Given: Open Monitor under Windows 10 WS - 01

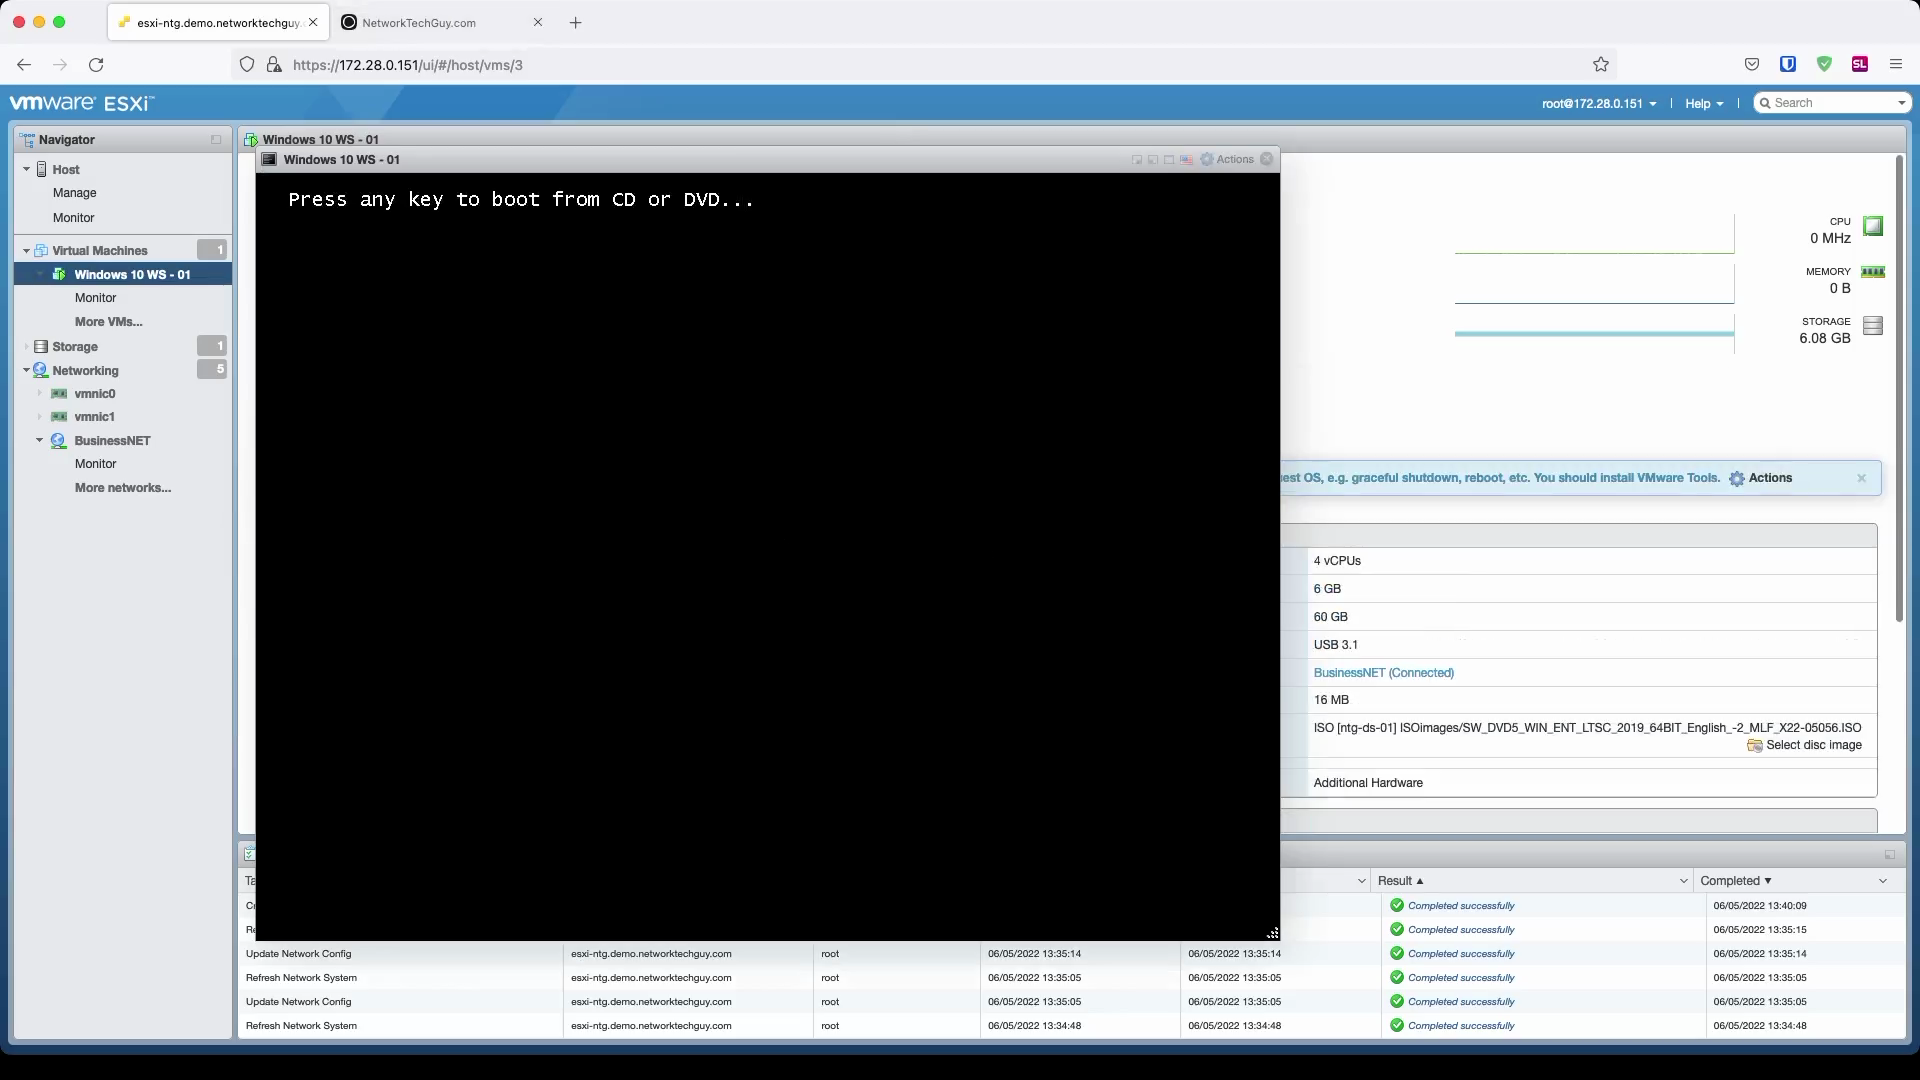Looking at the screenshot, I should [x=96, y=298].
